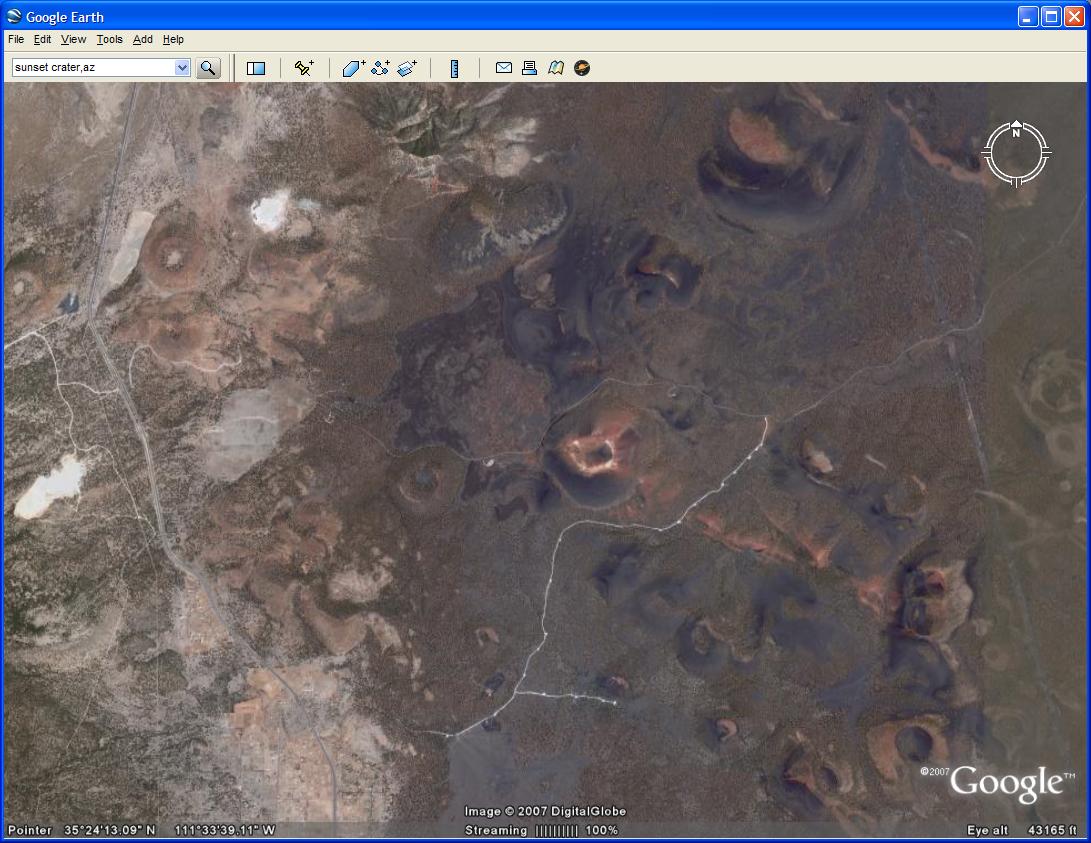Click the 'sunset crater,az' search field
Image resolution: width=1091 pixels, height=843 pixels.
pos(92,68)
